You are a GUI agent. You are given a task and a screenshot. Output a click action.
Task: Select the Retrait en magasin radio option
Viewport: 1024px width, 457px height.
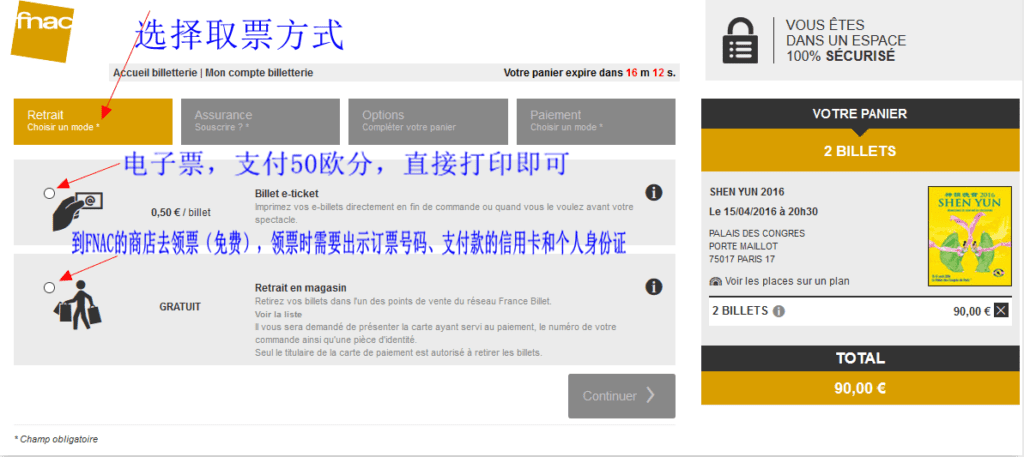[50, 288]
